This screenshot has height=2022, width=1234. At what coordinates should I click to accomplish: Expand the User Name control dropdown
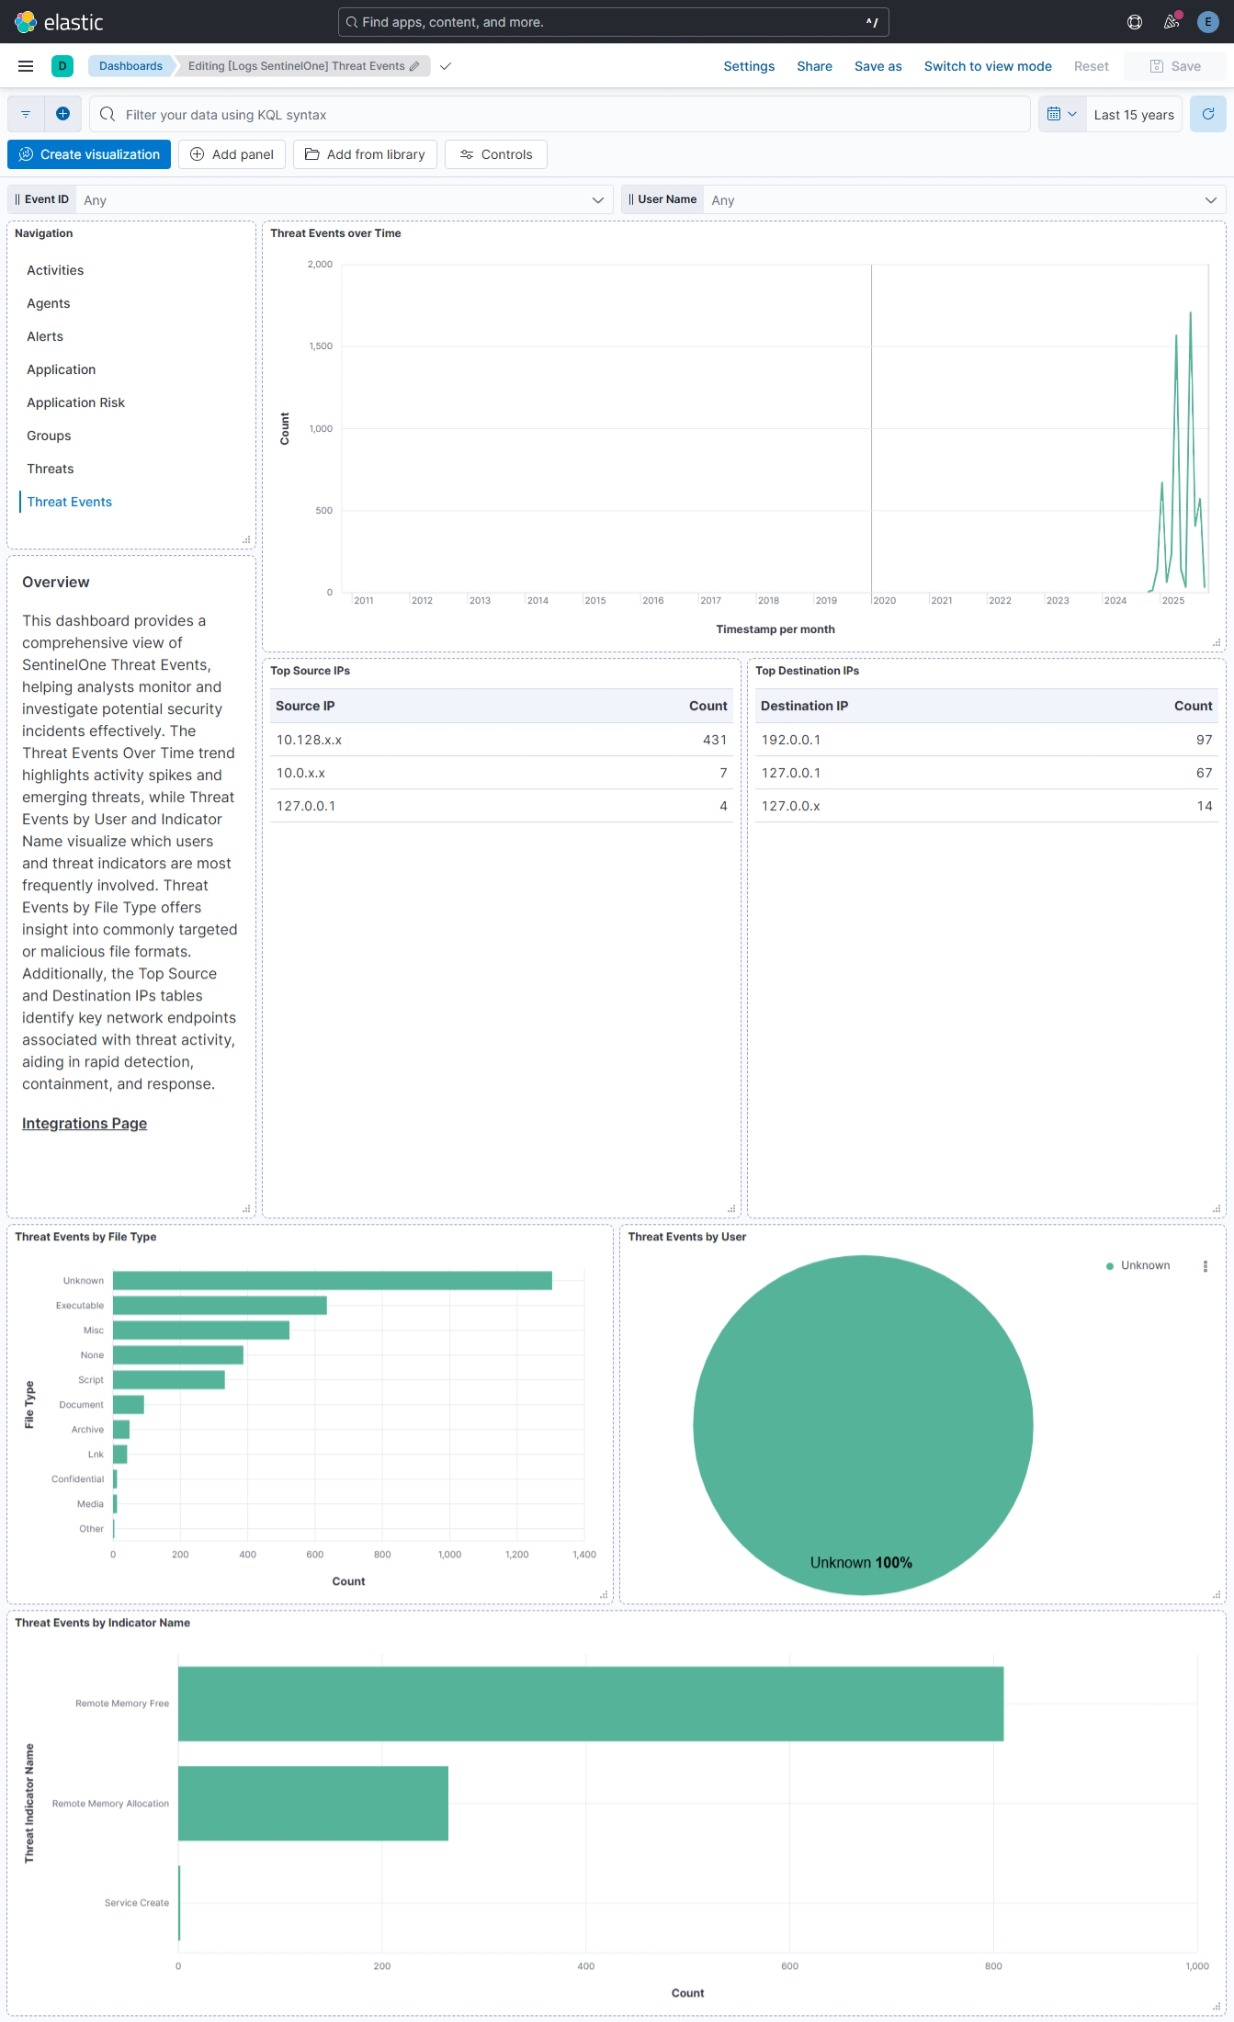(1210, 200)
